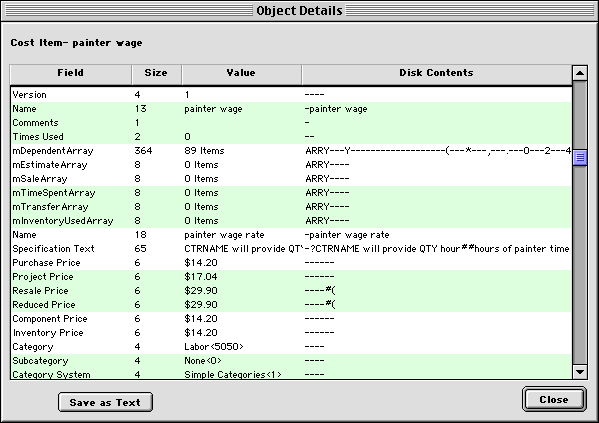Image resolution: width=599 pixels, height=423 pixels.
Task: Click the scroll down arrow
Action: (580, 372)
